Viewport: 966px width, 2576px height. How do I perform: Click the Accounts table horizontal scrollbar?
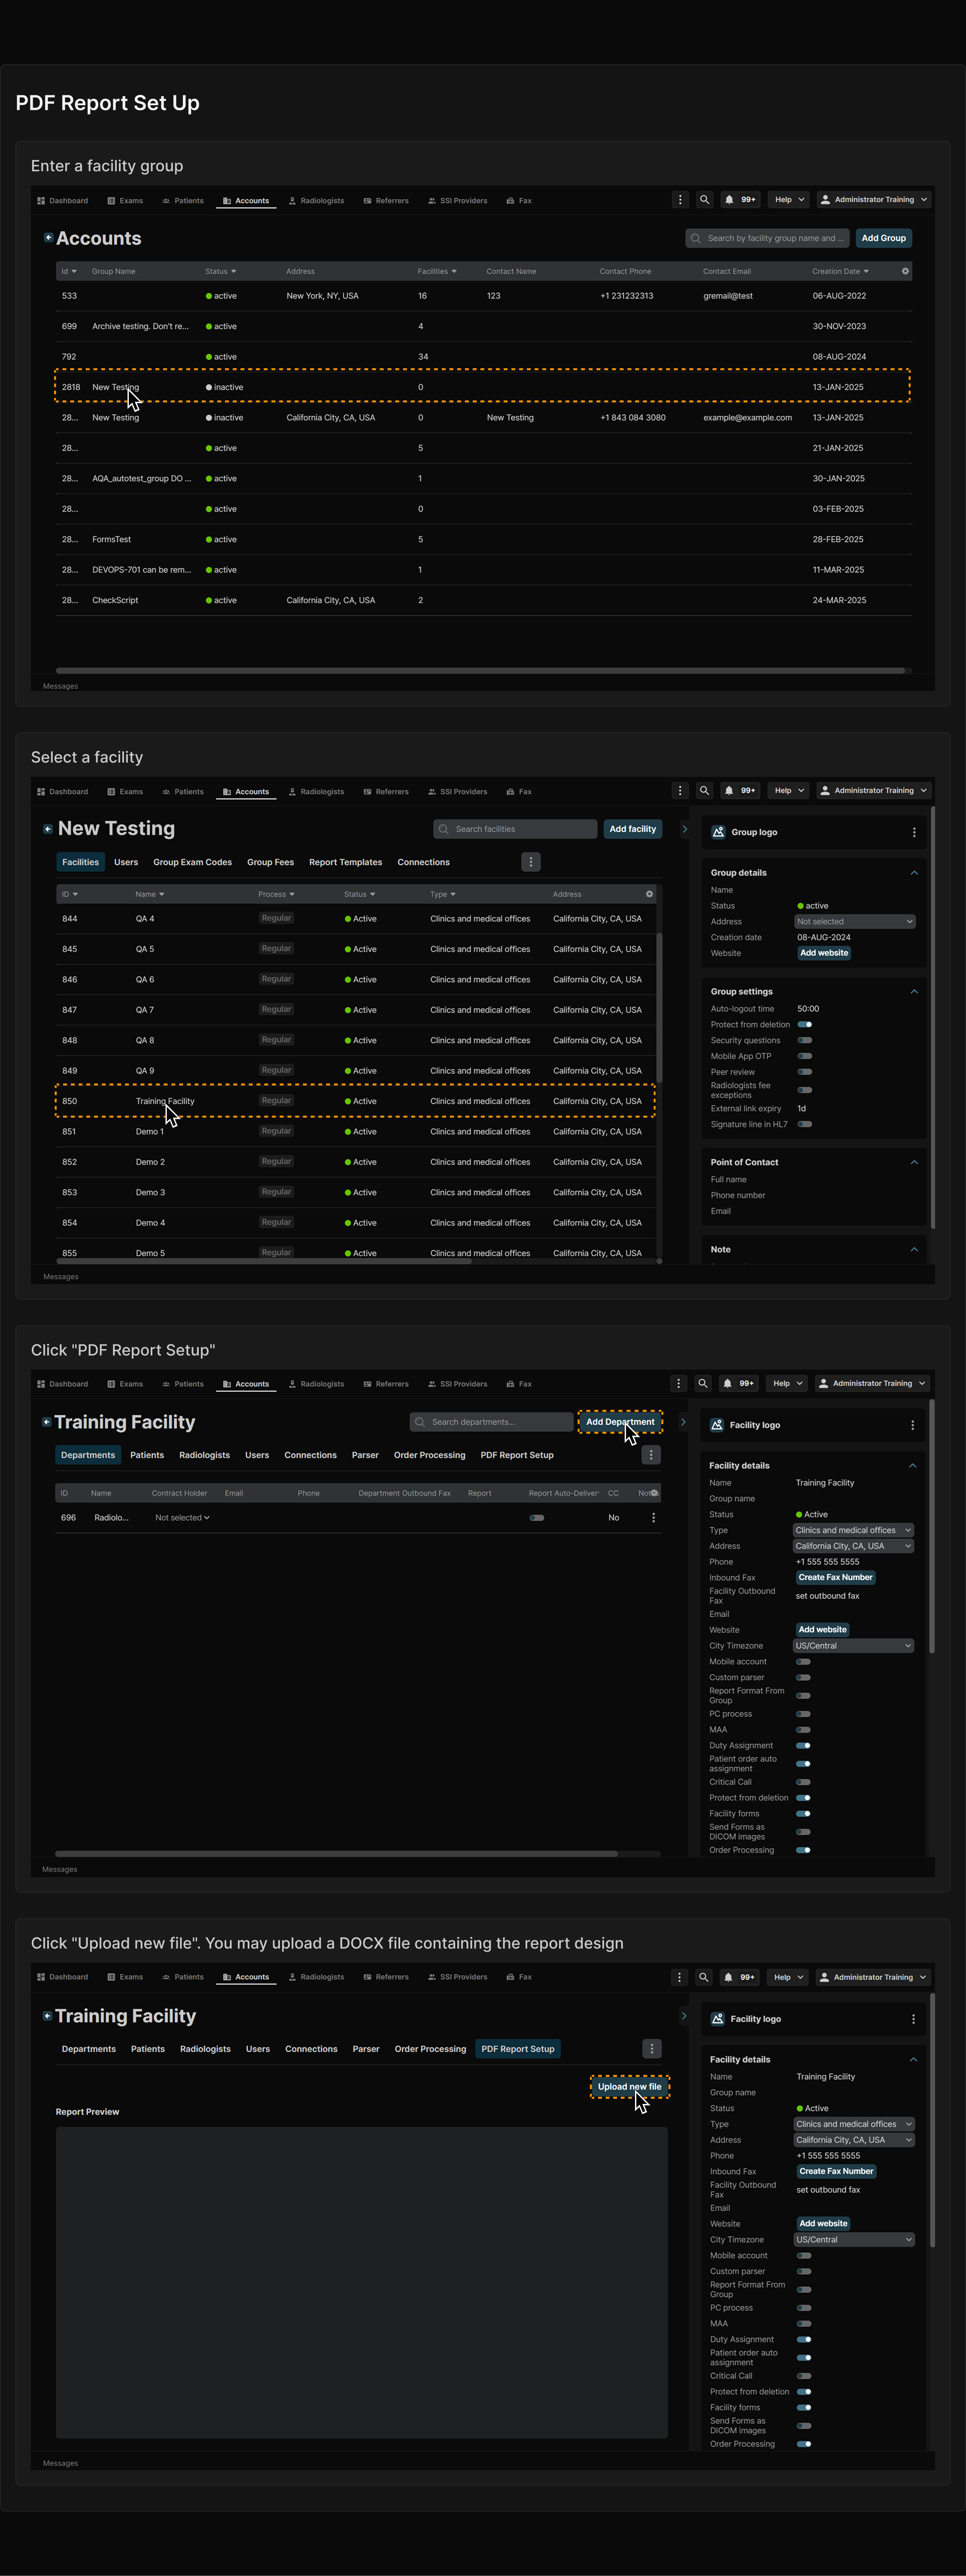click(x=480, y=670)
